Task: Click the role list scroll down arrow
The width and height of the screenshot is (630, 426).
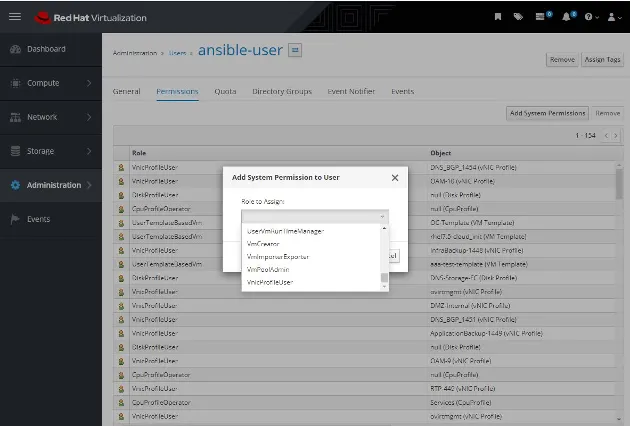Action: click(385, 287)
